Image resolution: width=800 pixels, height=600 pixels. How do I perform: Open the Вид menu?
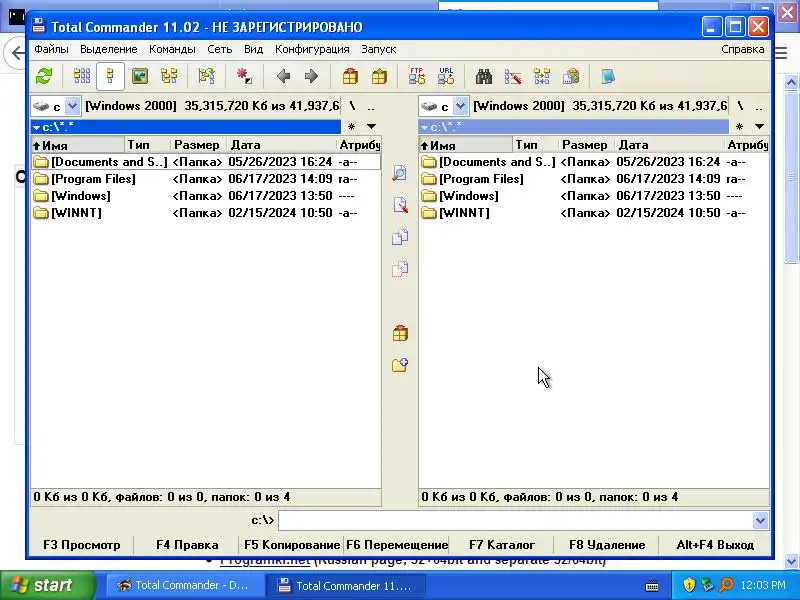tap(253, 49)
